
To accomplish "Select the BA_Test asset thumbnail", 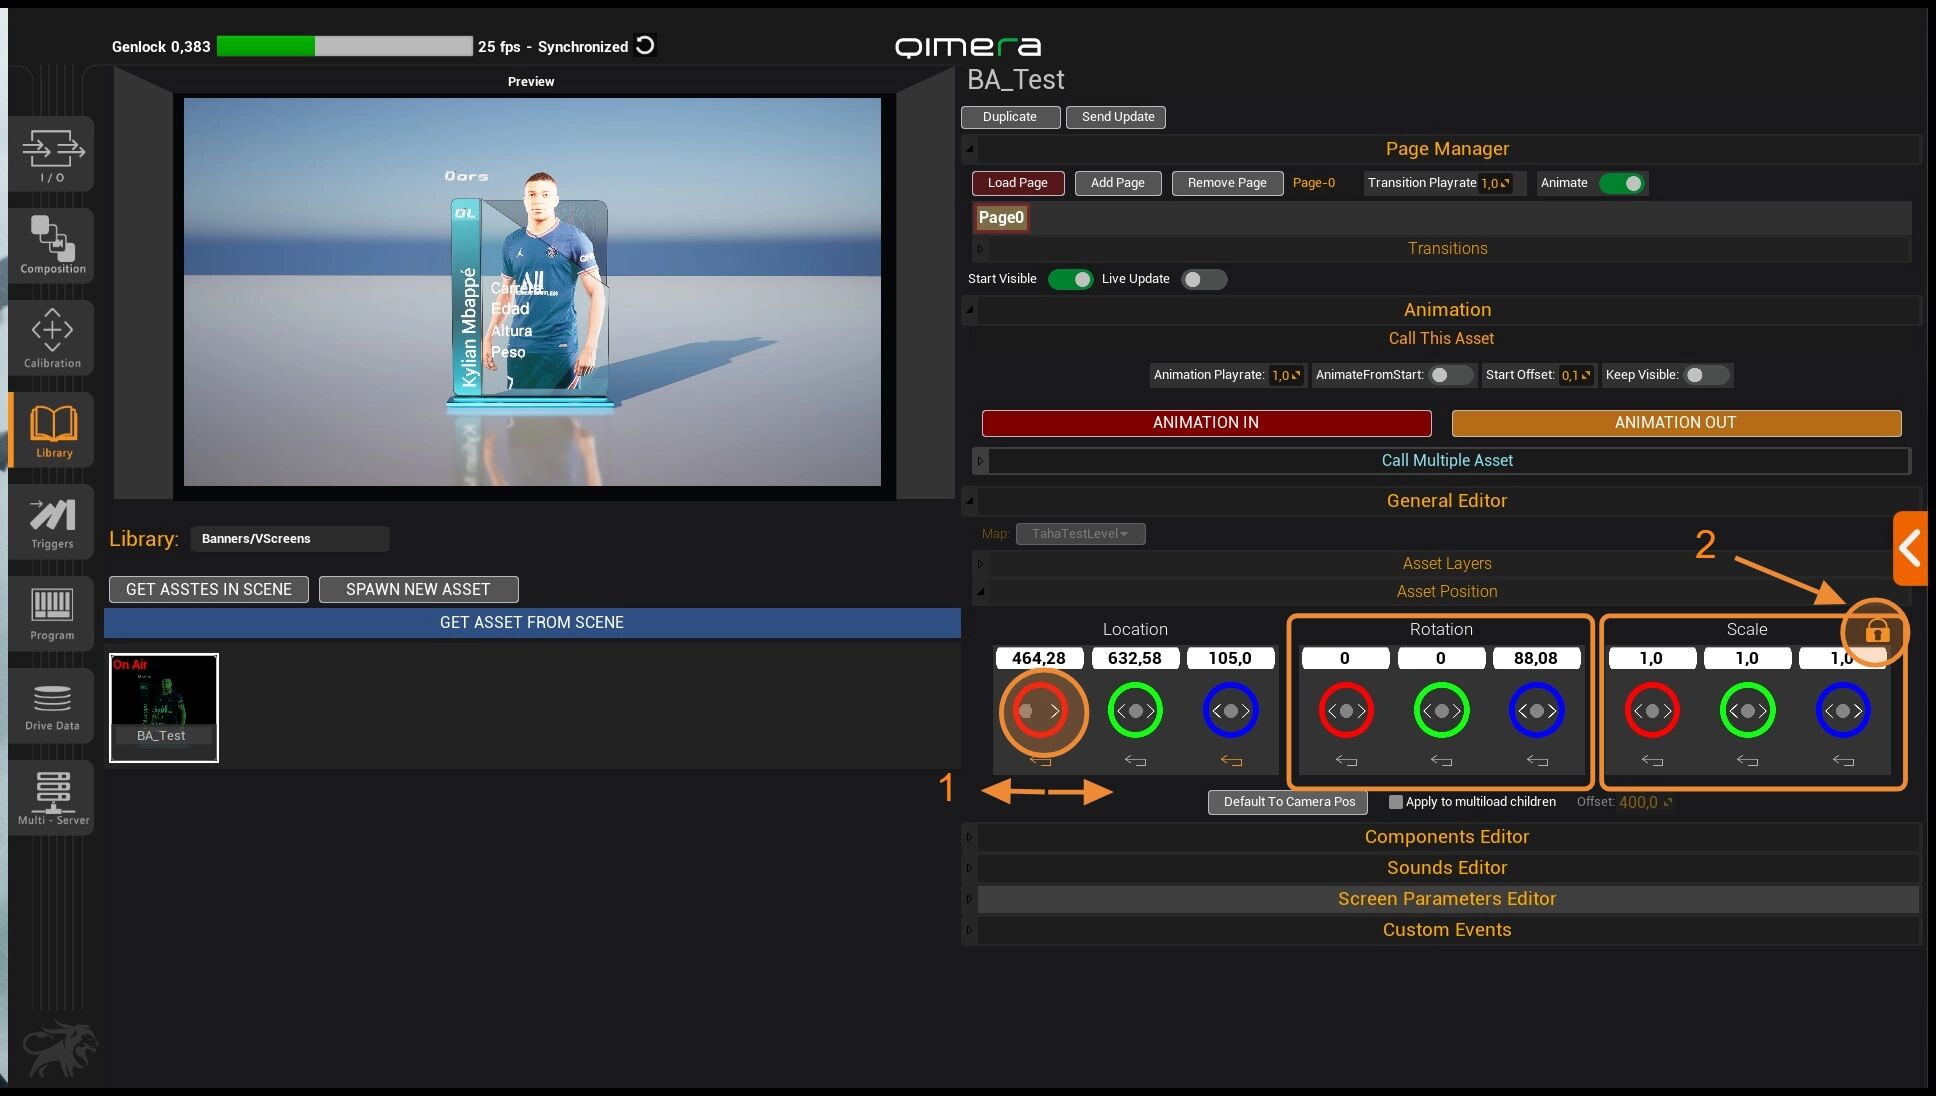I will [x=164, y=707].
